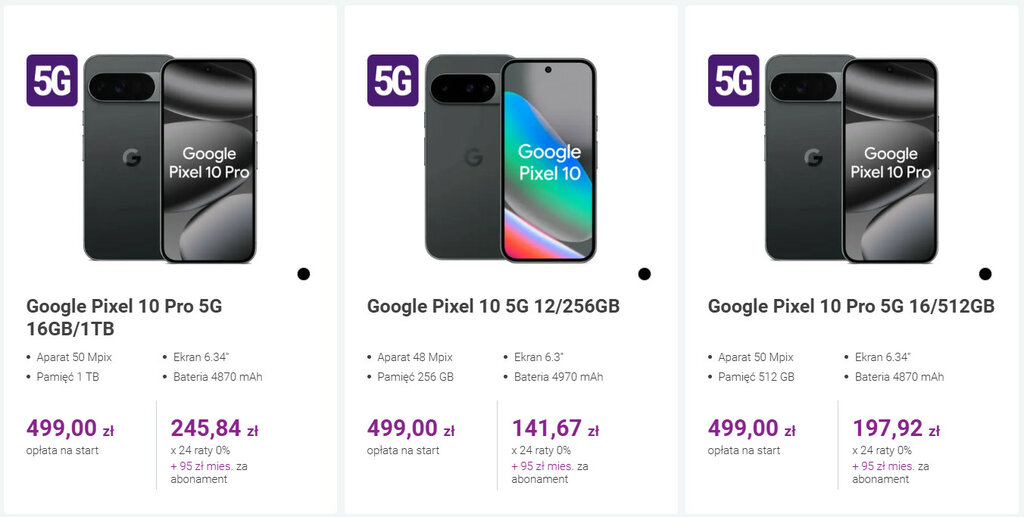Click the 197,92 zł monthly installment price
Image resolution: width=1024 pixels, height=517 pixels.
coord(888,429)
